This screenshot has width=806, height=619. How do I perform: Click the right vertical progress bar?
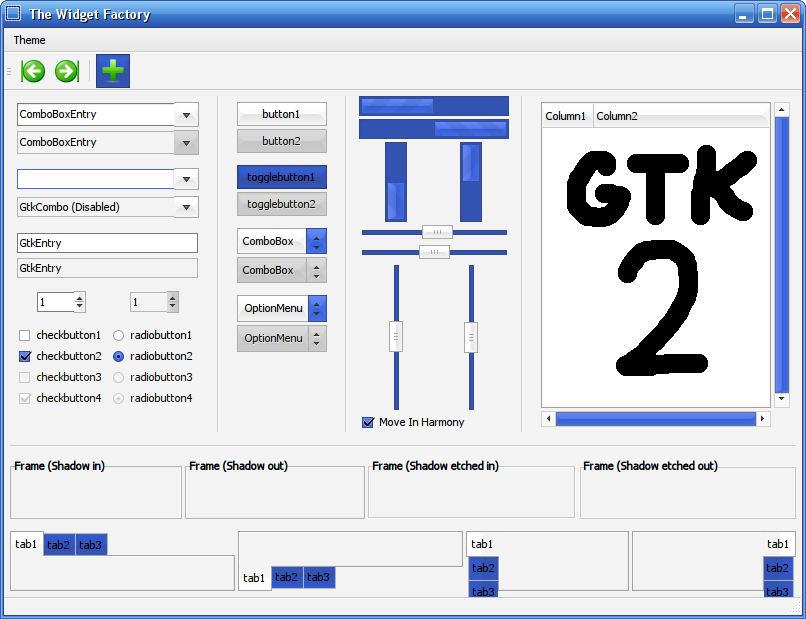(471, 182)
